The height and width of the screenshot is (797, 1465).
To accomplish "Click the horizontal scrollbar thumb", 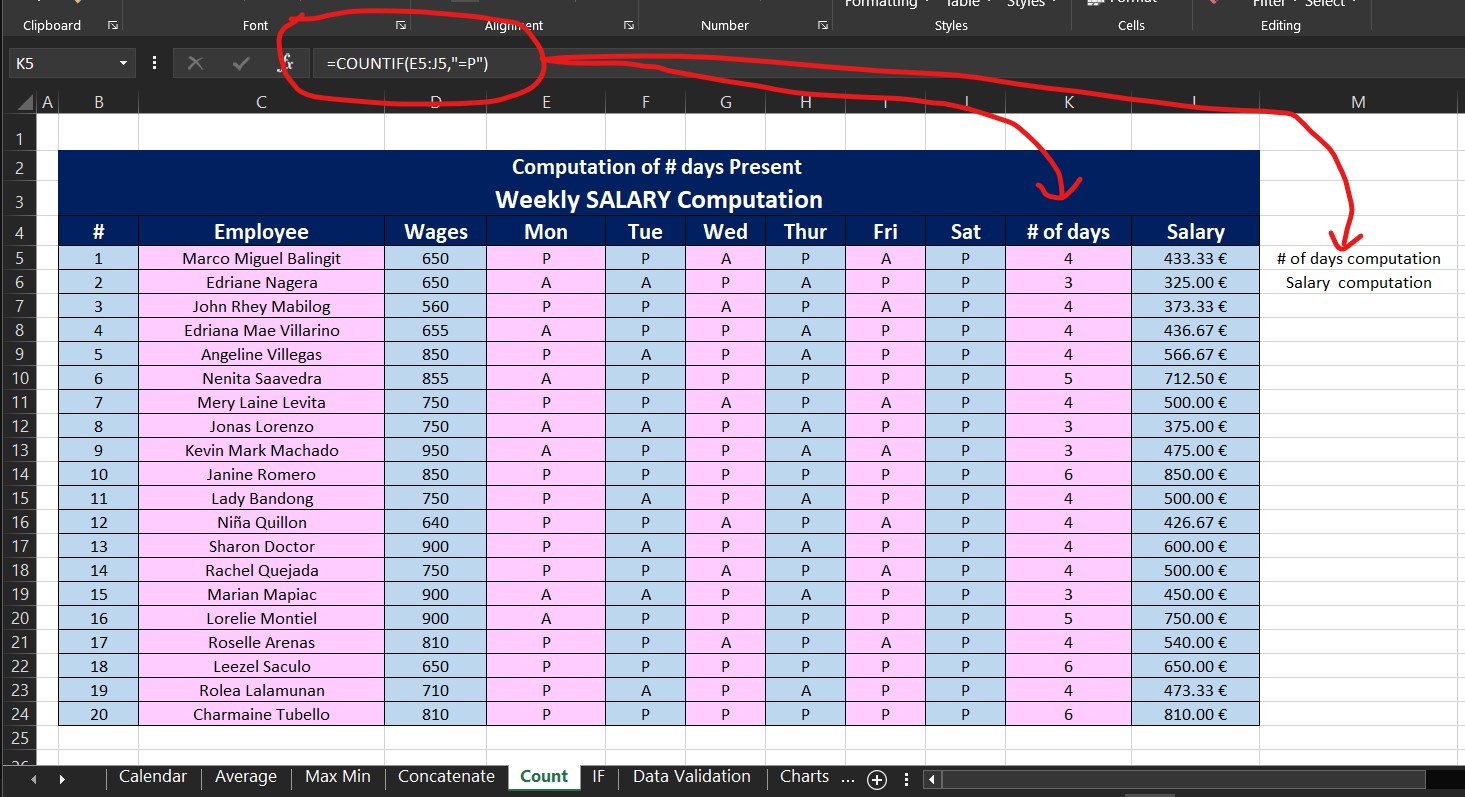I will [x=1183, y=779].
